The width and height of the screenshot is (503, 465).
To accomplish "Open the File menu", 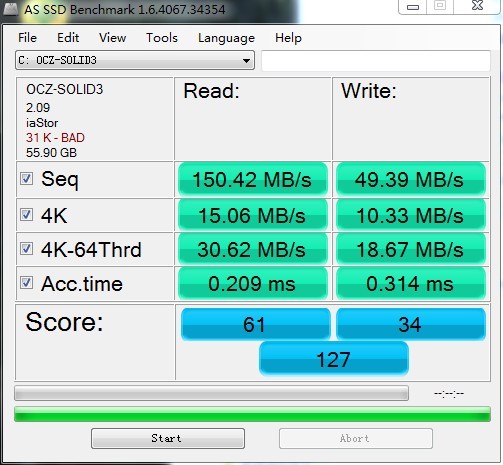I will click(27, 38).
